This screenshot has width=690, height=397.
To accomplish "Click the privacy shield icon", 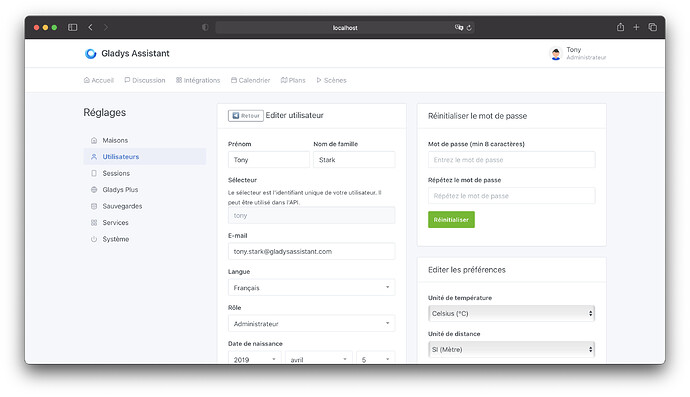I will pyautogui.click(x=205, y=27).
